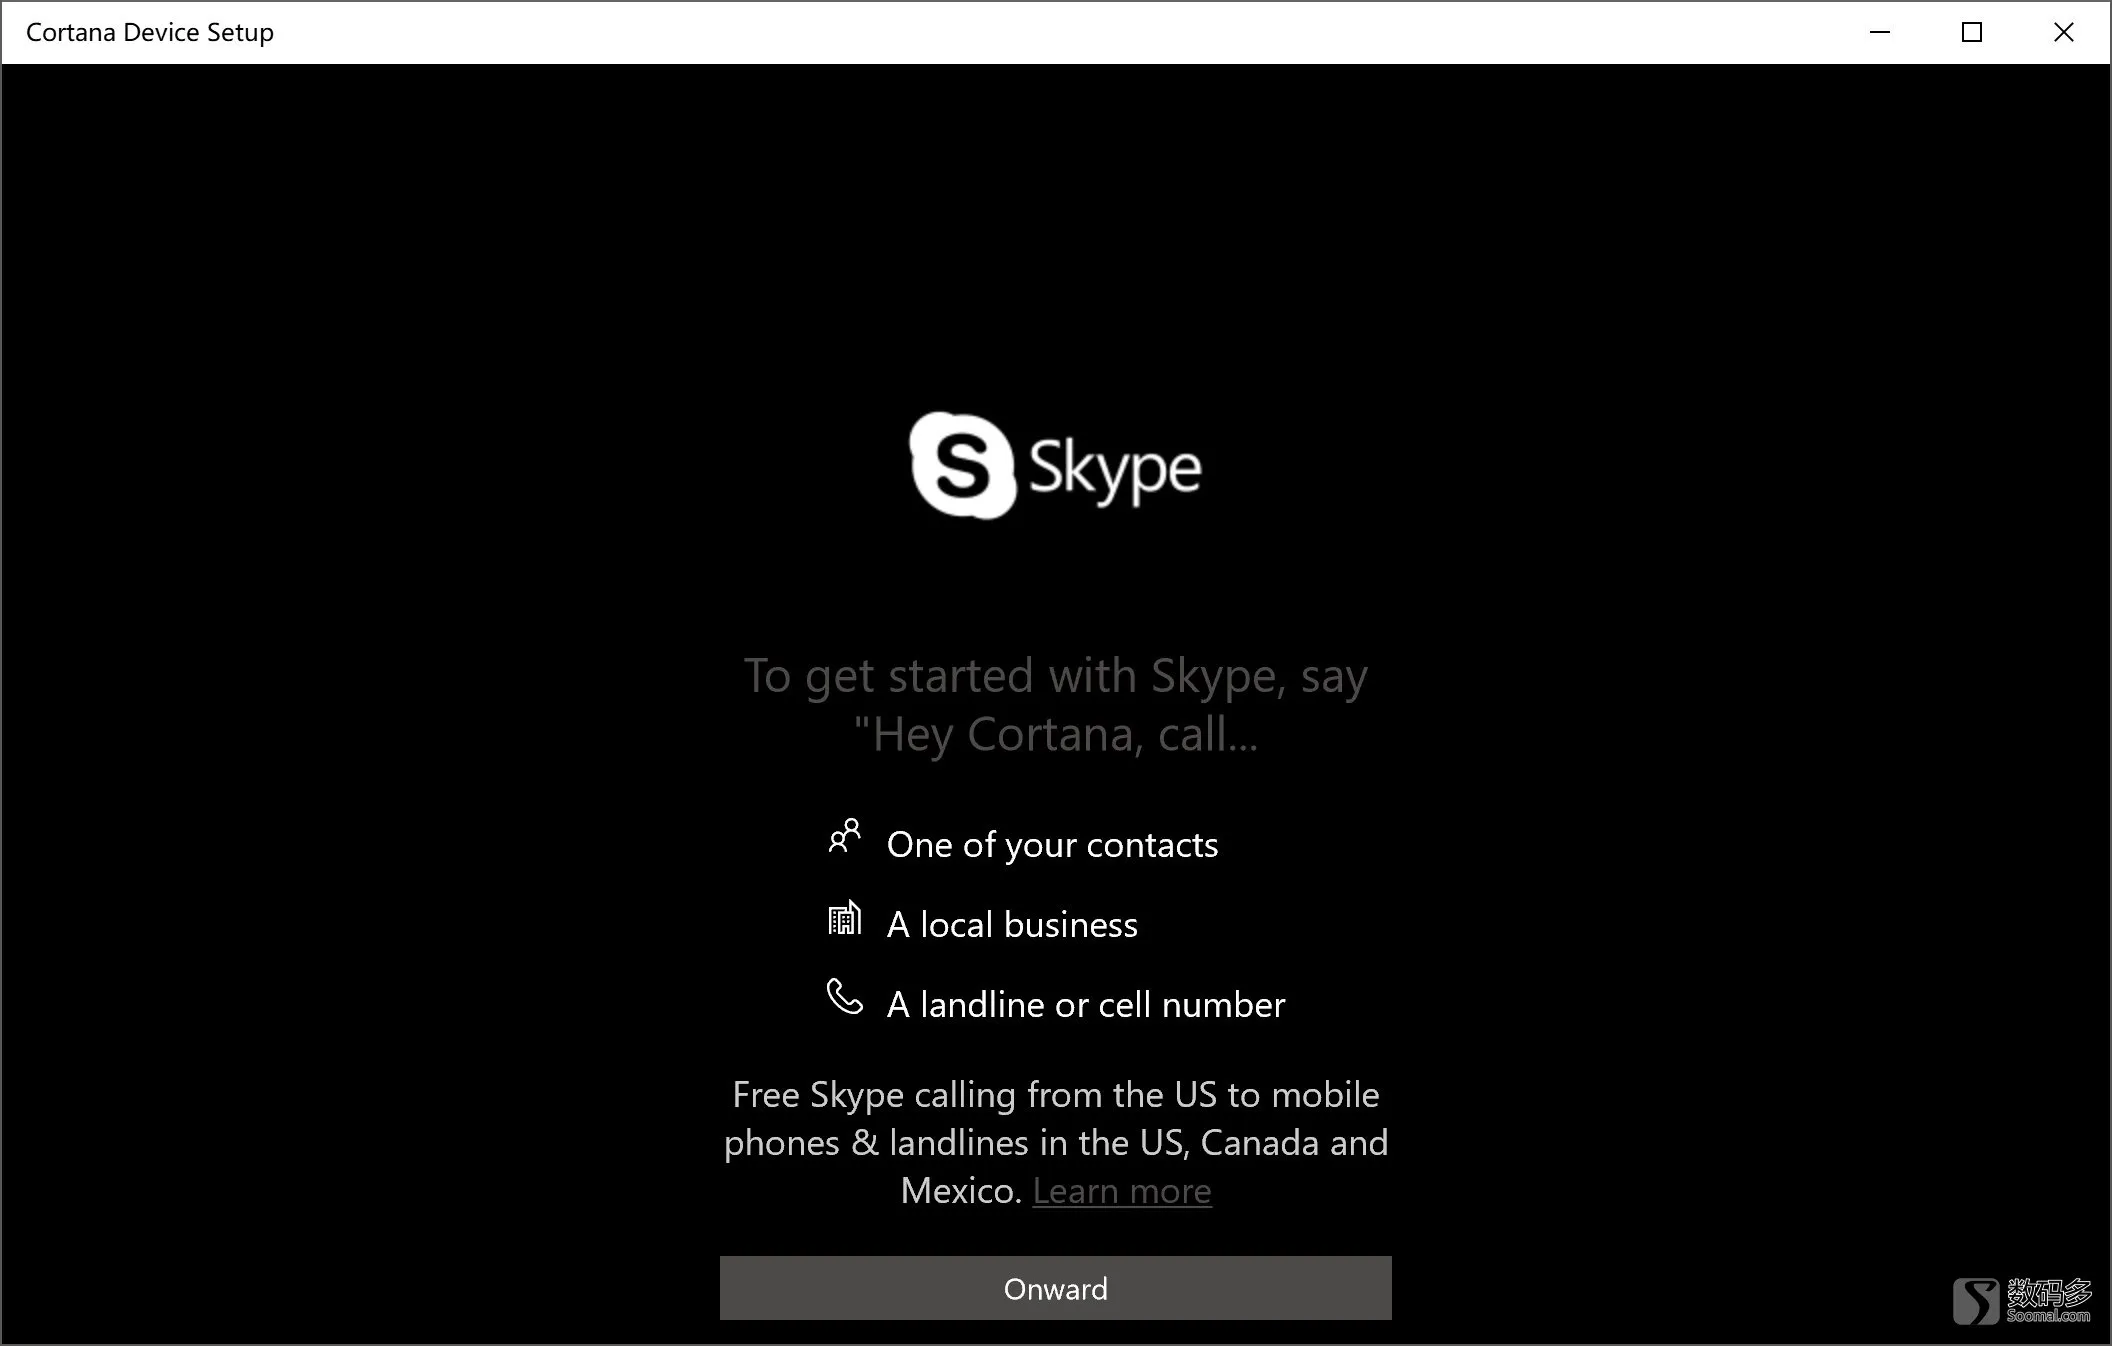Image resolution: width=2112 pixels, height=1346 pixels.
Task: Click the Onward button
Action: pyautogui.click(x=1055, y=1288)
